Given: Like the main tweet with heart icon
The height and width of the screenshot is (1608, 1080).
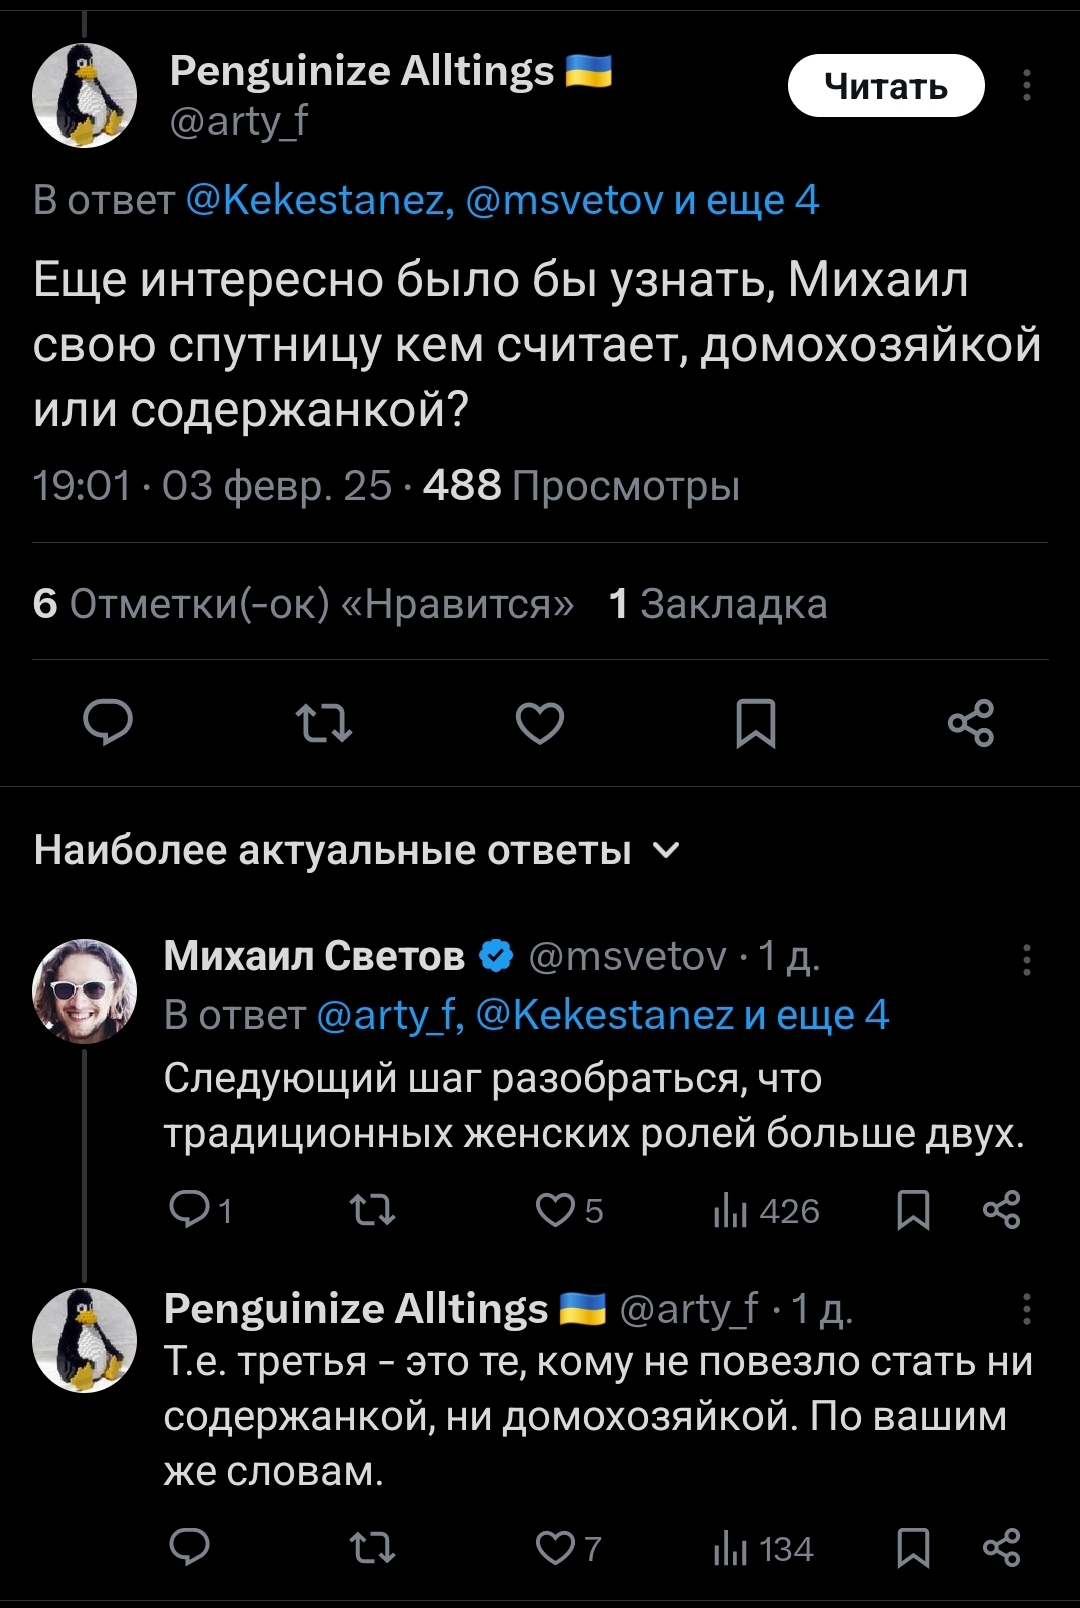Looking at the screenshot, I should [x=540, y=723].
